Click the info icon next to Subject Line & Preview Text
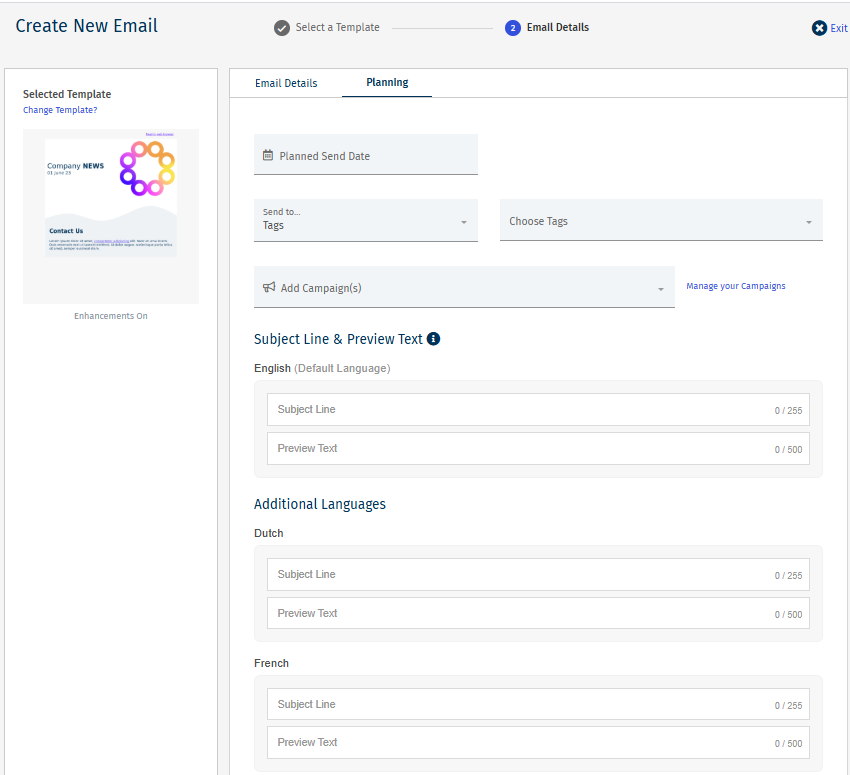This screenshot has width=850, height=775. pos(433,339)
